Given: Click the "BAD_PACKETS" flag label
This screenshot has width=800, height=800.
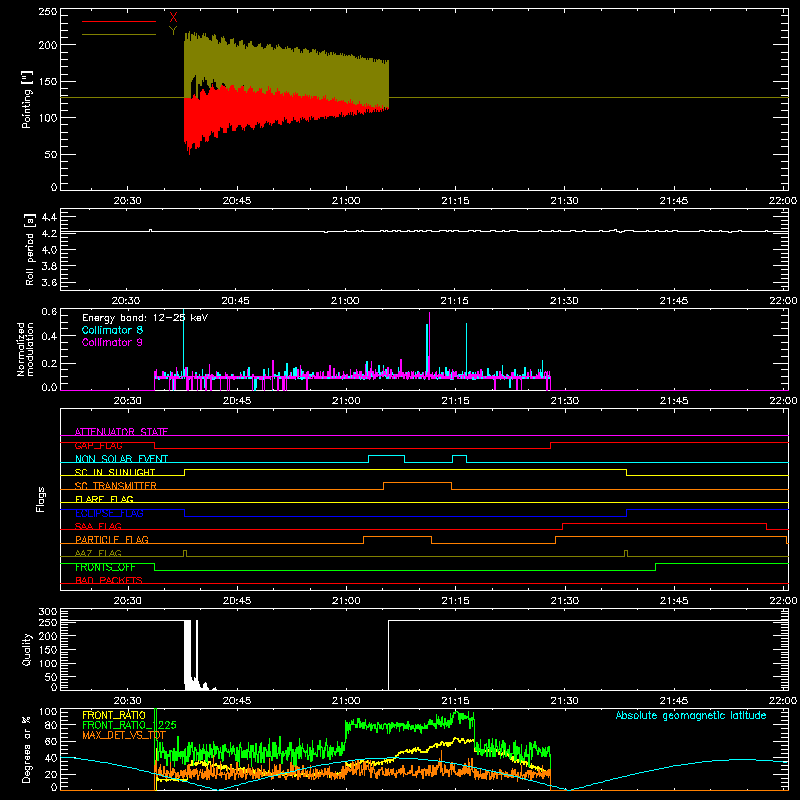Looking at the screenshot, I should (x=109, y=580).
